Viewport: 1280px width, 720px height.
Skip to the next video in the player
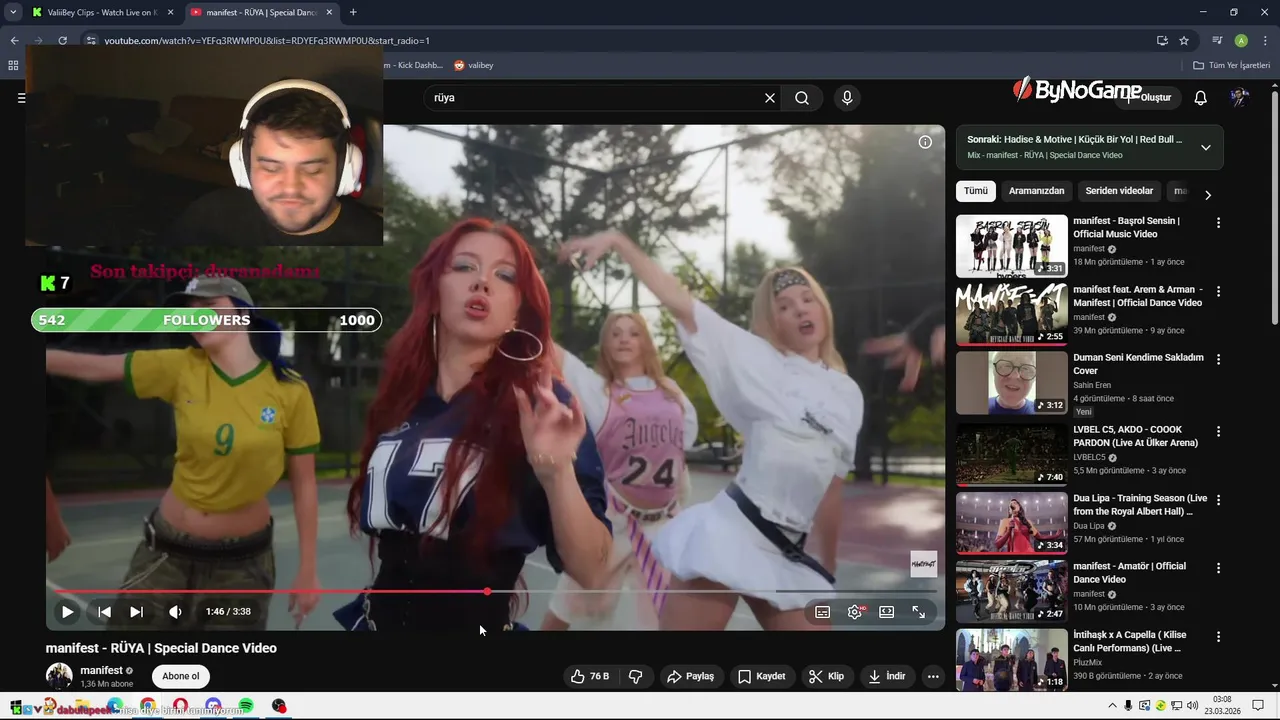136,612
